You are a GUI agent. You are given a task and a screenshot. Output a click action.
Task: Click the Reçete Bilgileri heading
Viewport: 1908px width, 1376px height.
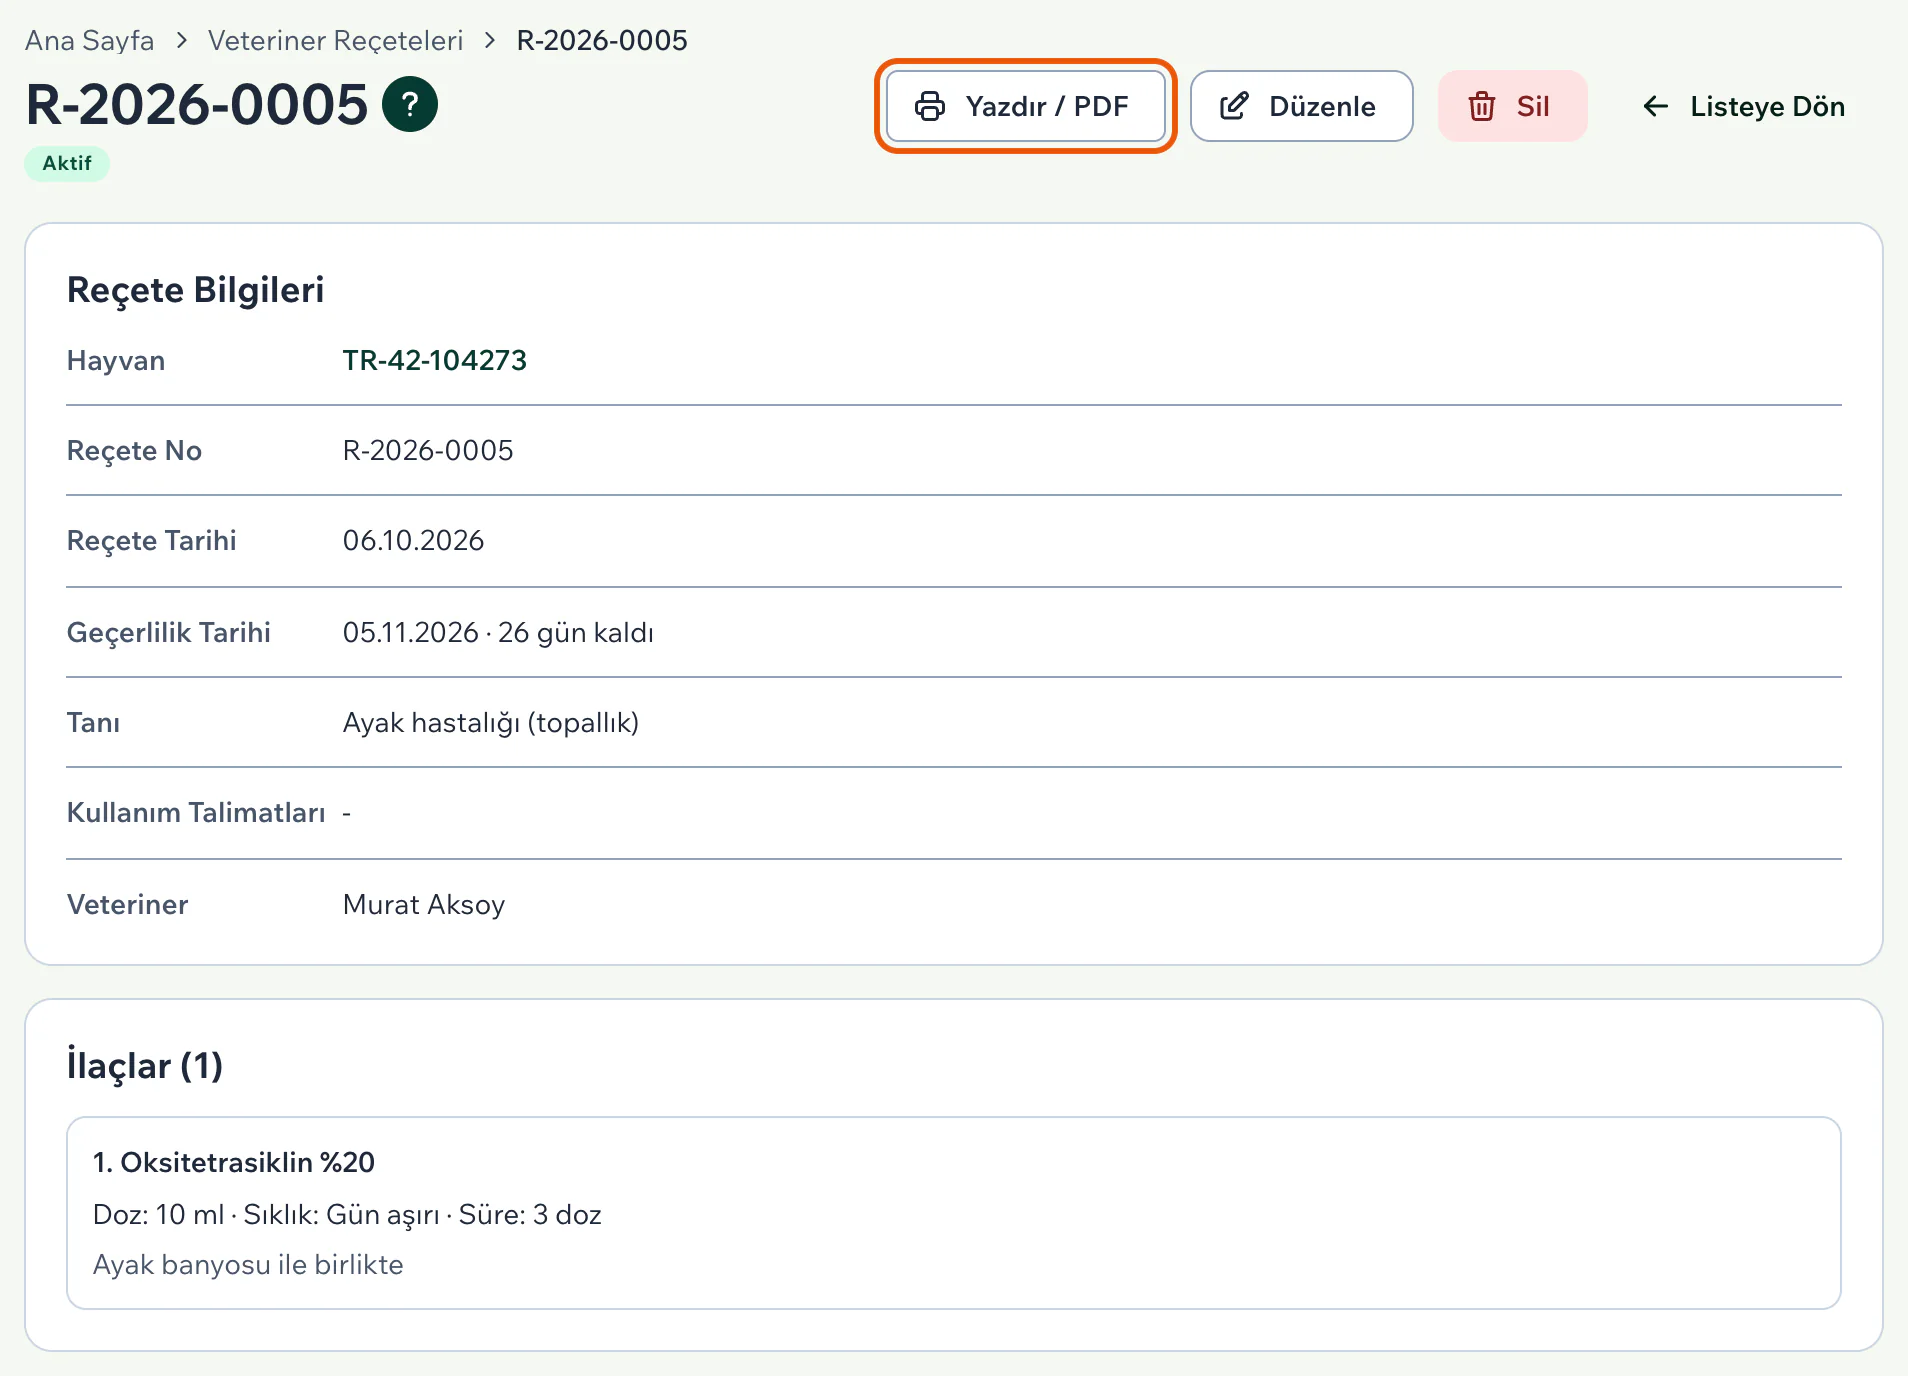[x=196, y=289]
